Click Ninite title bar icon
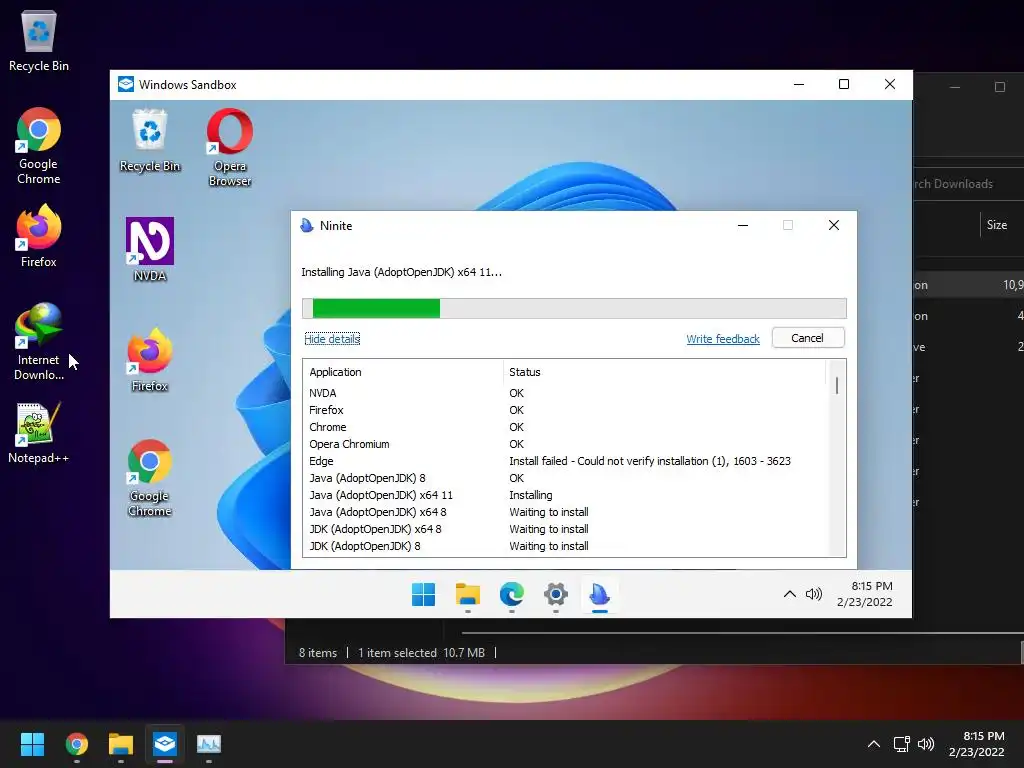Image resolution: width=1024 pixels, height=768 pixels. [x=307, y=225]
